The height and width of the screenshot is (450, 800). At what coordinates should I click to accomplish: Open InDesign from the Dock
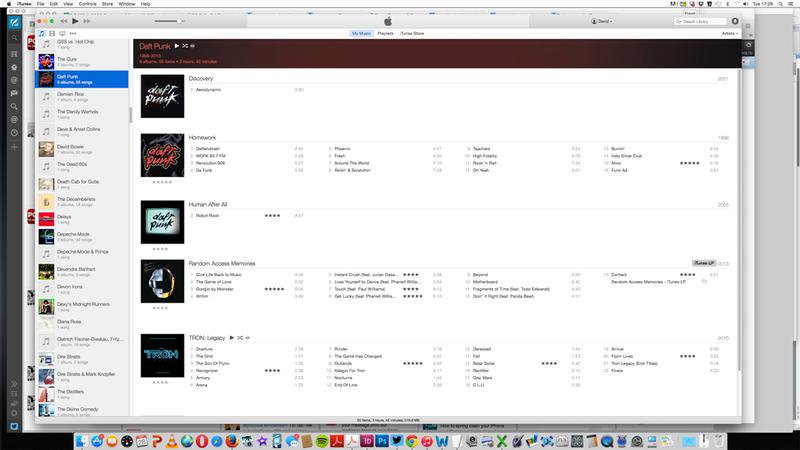coord(367,441)
